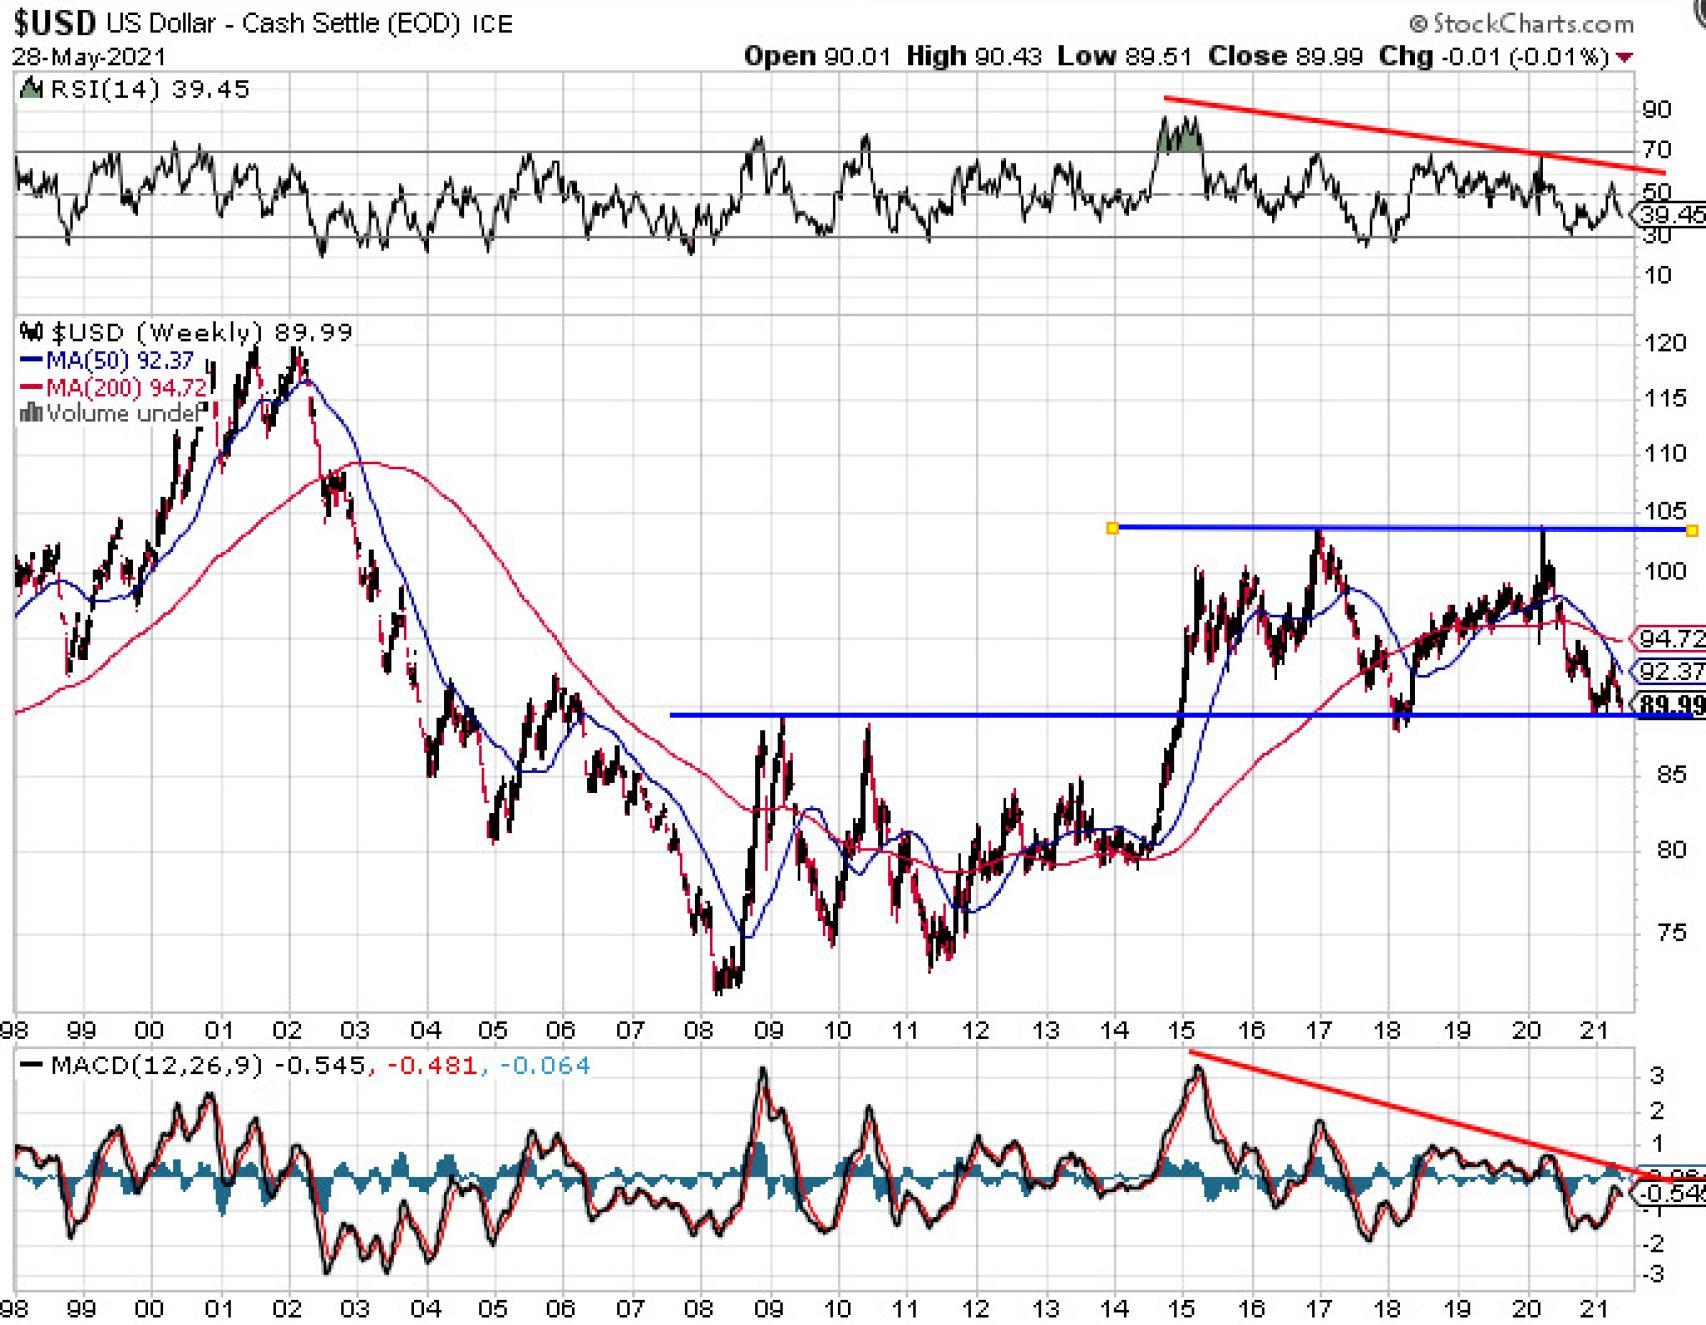Click the Volume bars icon in legend
The width and height of the screenshot is (1706, 1325).
31,413
